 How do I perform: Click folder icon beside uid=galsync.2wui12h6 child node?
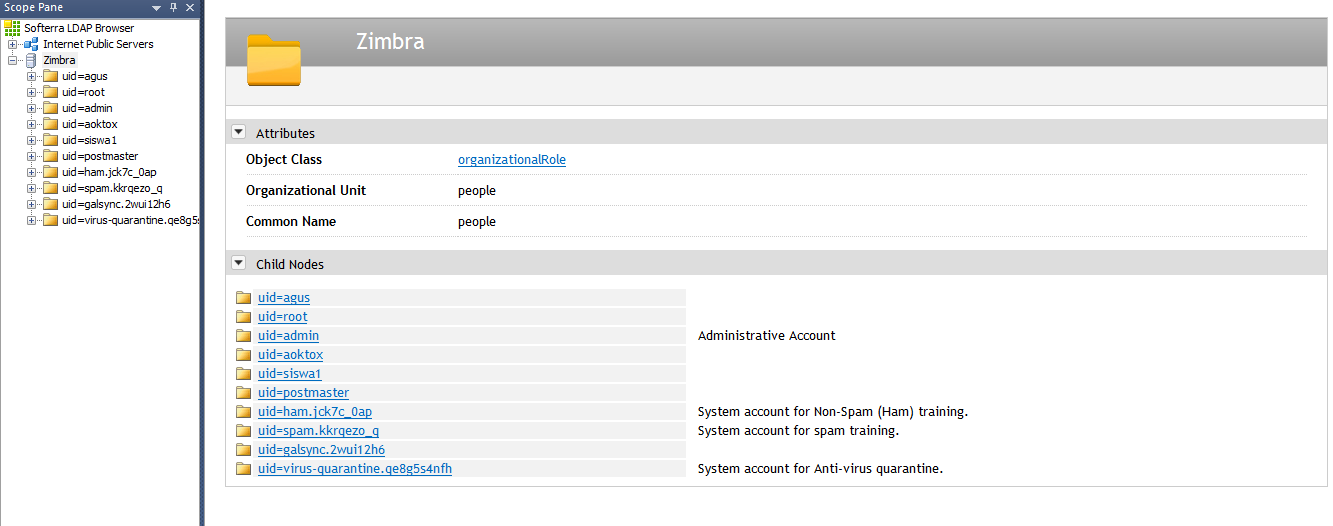[243, 449]
